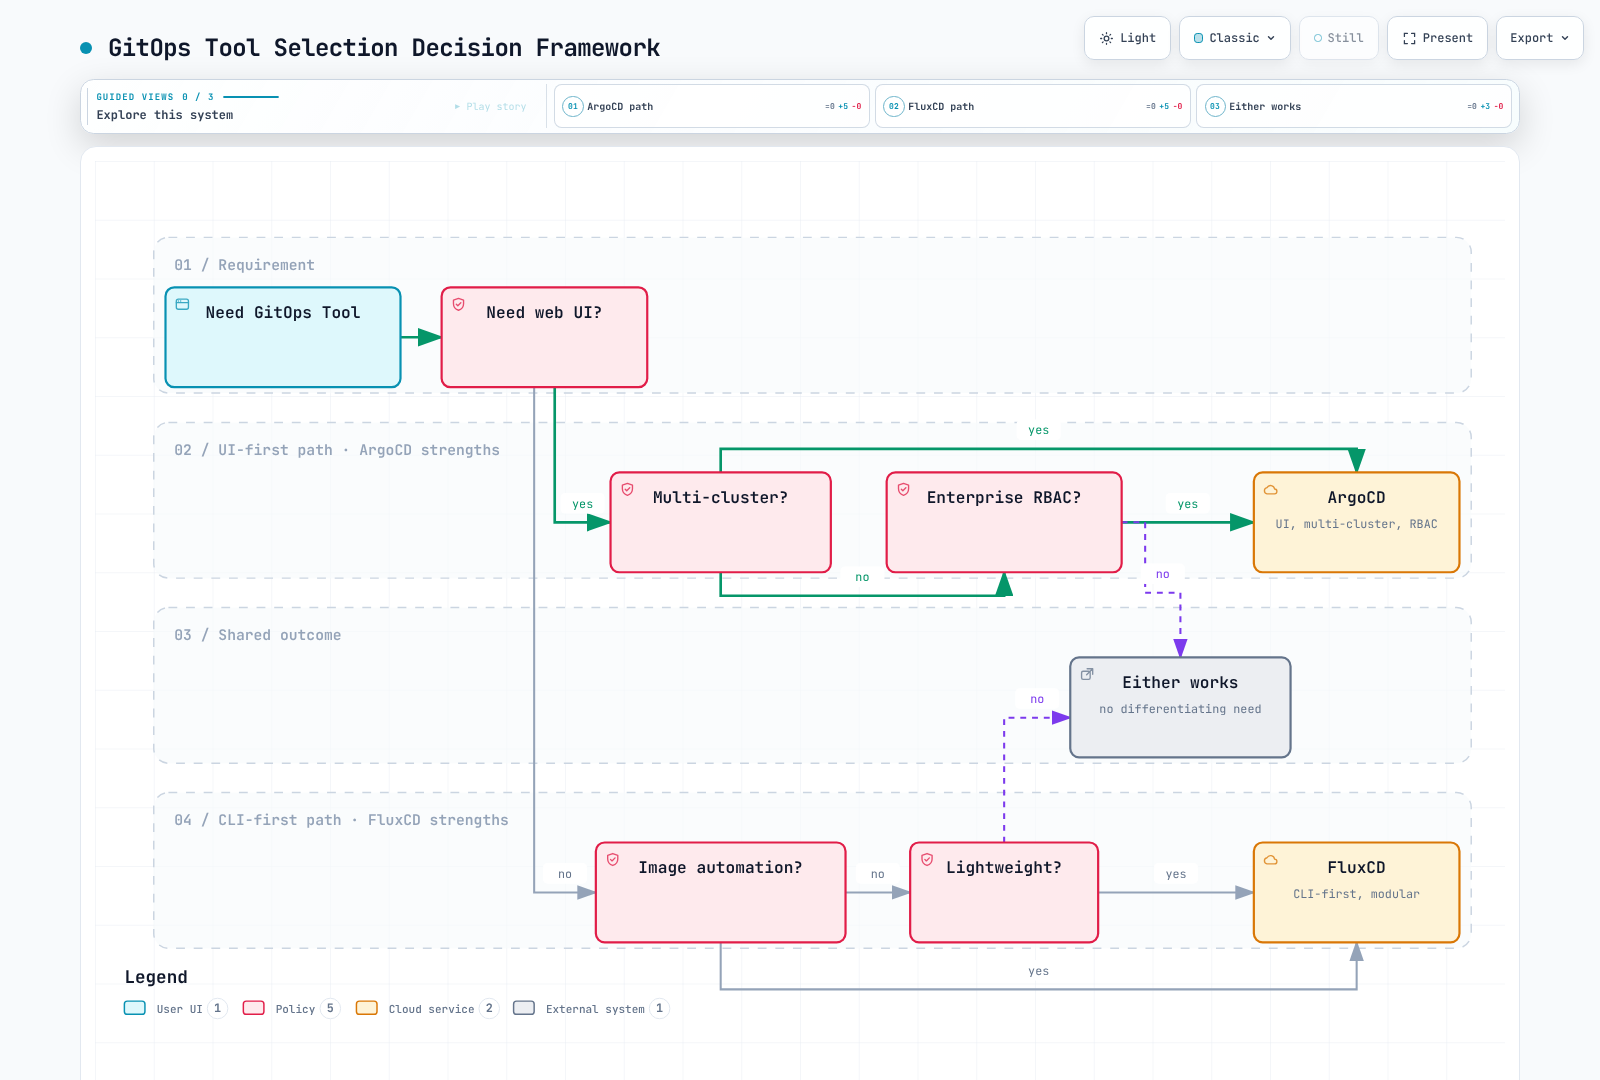
Task: Click the 01 circle badge for ArgoCD path
Action: pos(573,106)
